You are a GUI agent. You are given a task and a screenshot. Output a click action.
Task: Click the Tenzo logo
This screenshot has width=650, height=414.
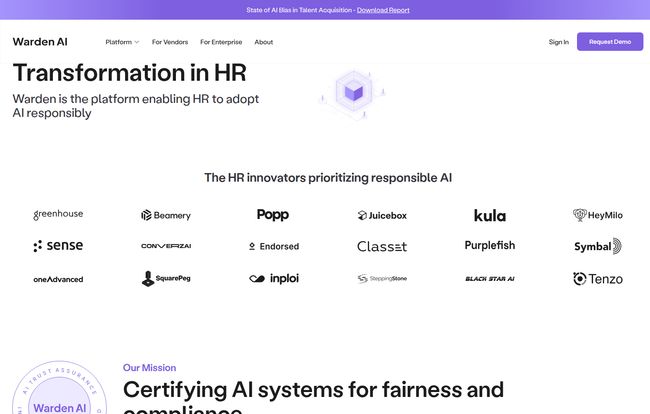tap(597, 278)
